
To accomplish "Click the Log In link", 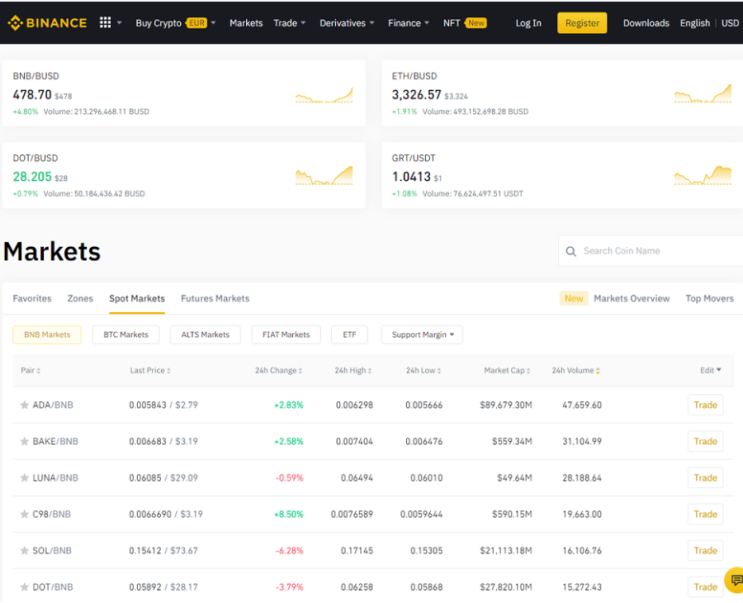I will (x=528, y=23).
